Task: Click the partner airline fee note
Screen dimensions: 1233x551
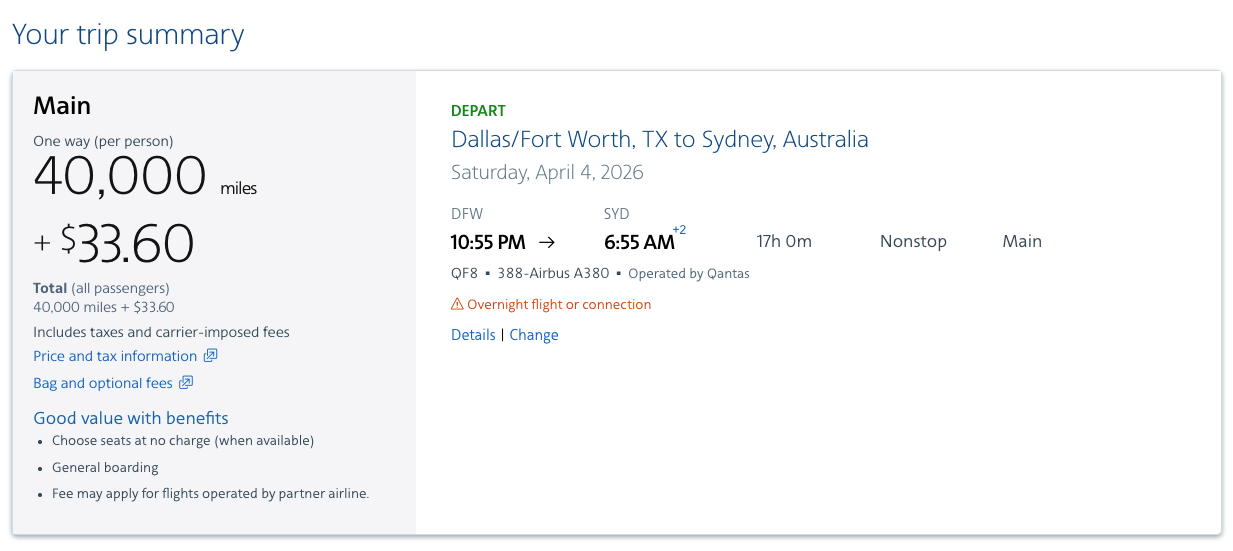Action: [211, 493]
